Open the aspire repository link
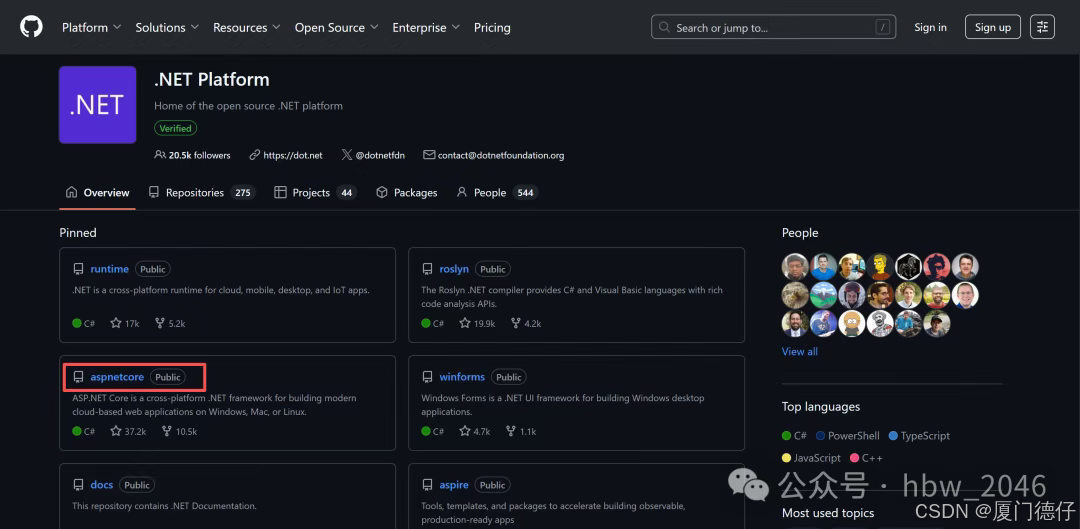1080x529 pixels. pyautogui.click(x=454, y=486)
